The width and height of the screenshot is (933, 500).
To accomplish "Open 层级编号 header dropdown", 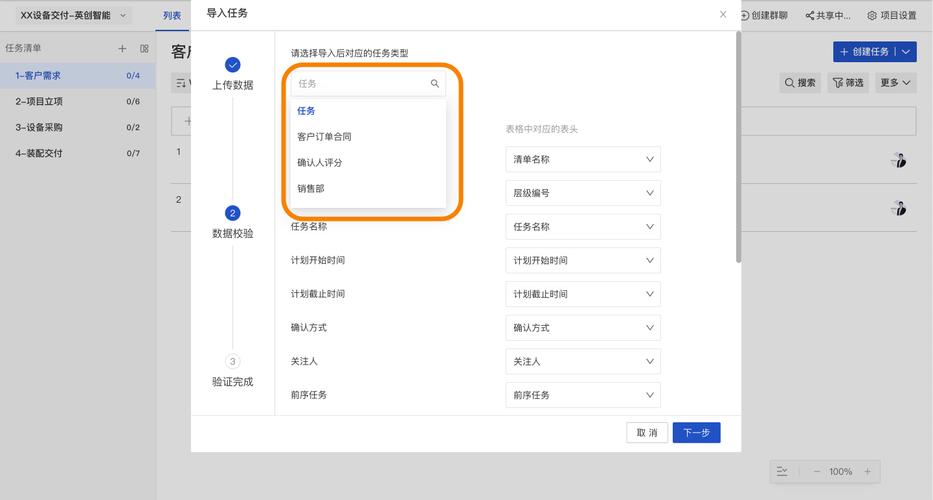I will pos(583,193).
